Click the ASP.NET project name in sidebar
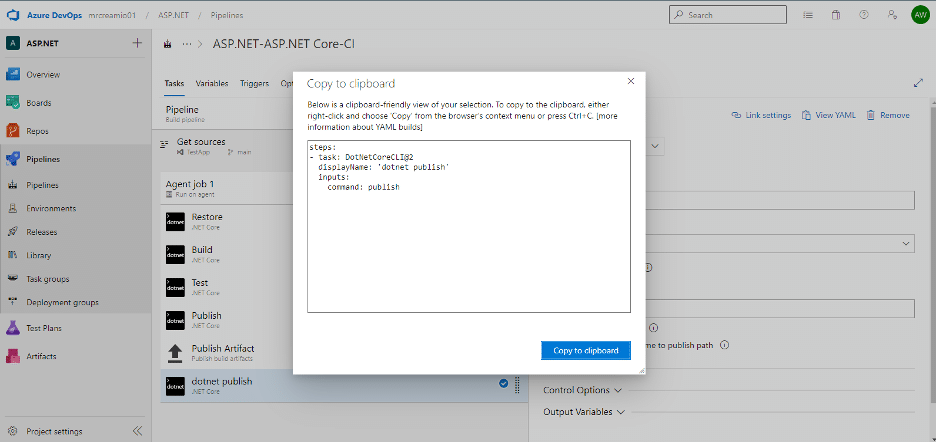Screen dimensions: 936x442 click(42, 43)
